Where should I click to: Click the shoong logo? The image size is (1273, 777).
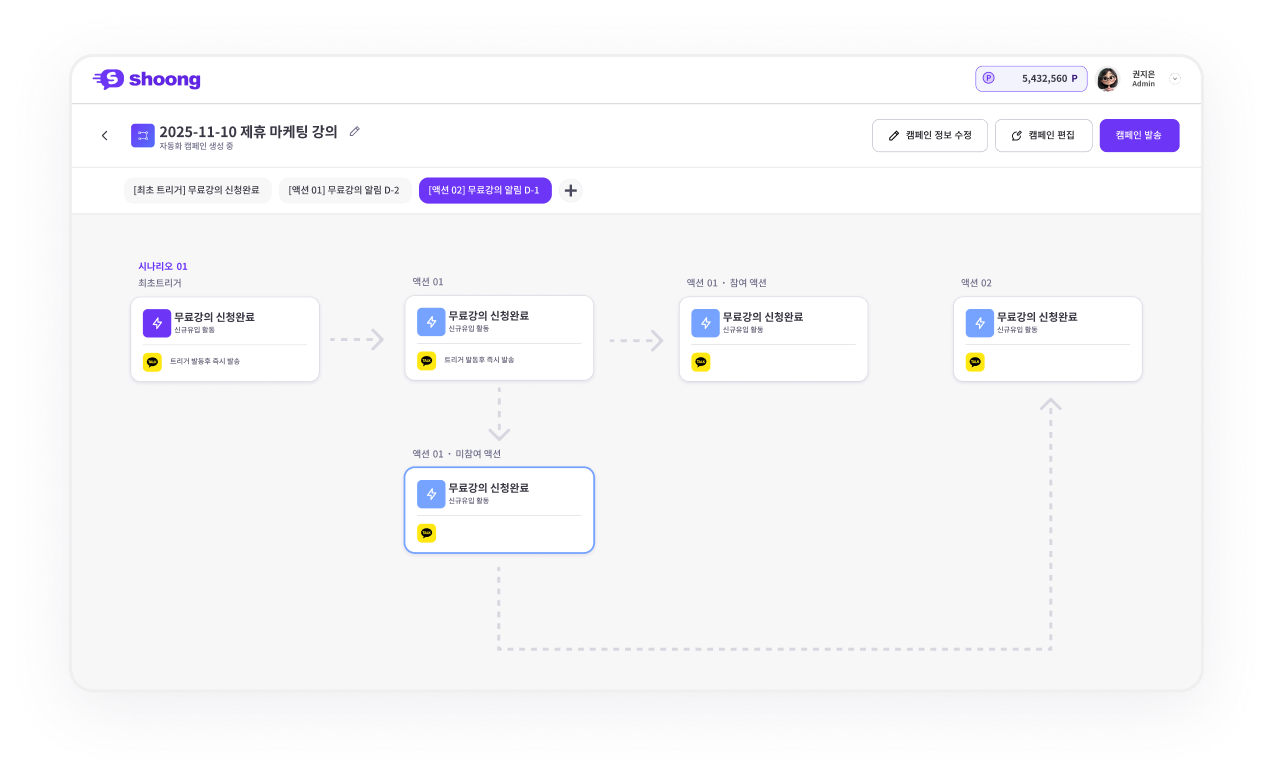tap(146, 80)
